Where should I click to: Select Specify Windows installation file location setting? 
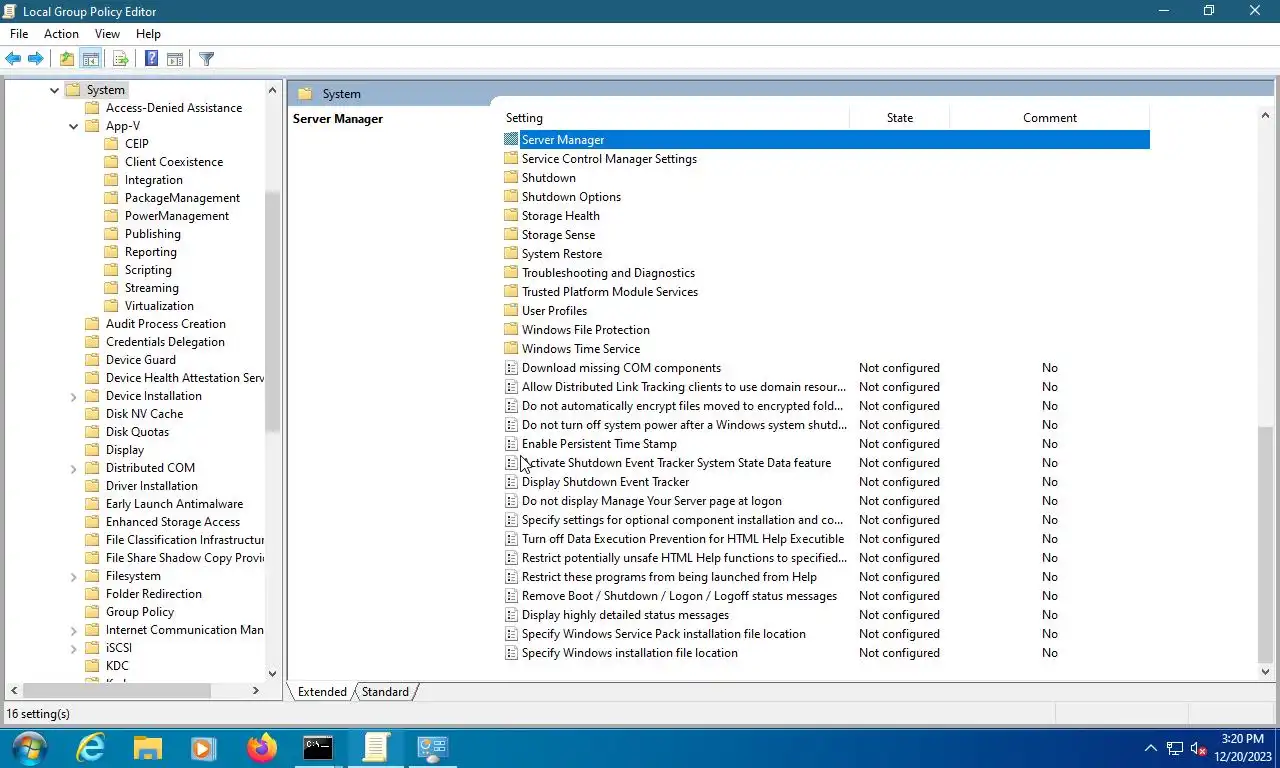630,653
